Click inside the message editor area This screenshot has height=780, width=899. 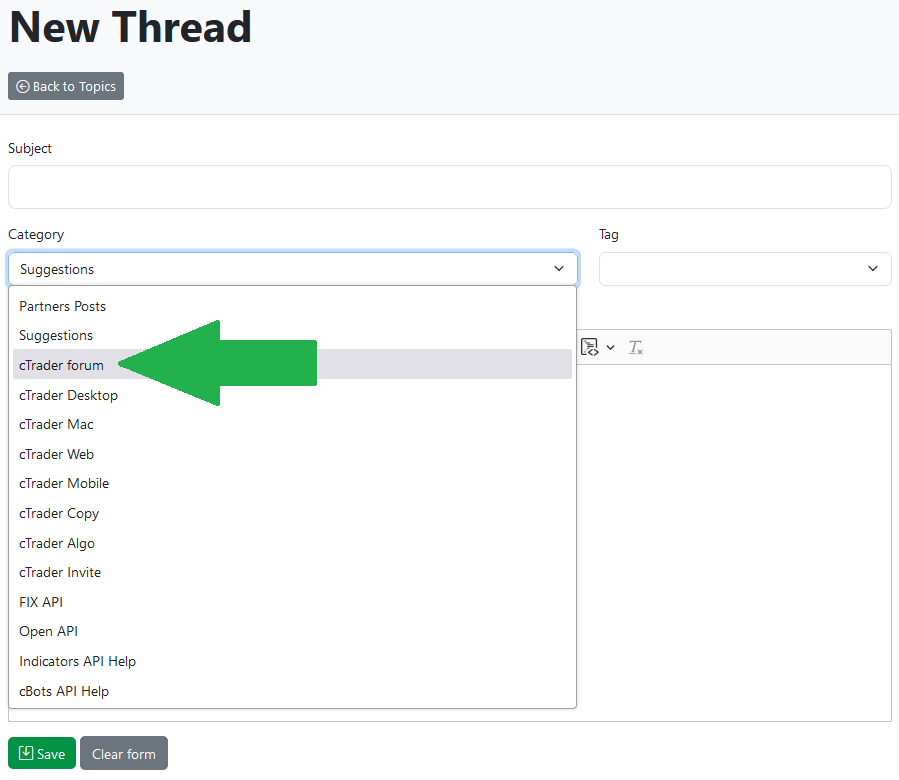tap(734, 542)
